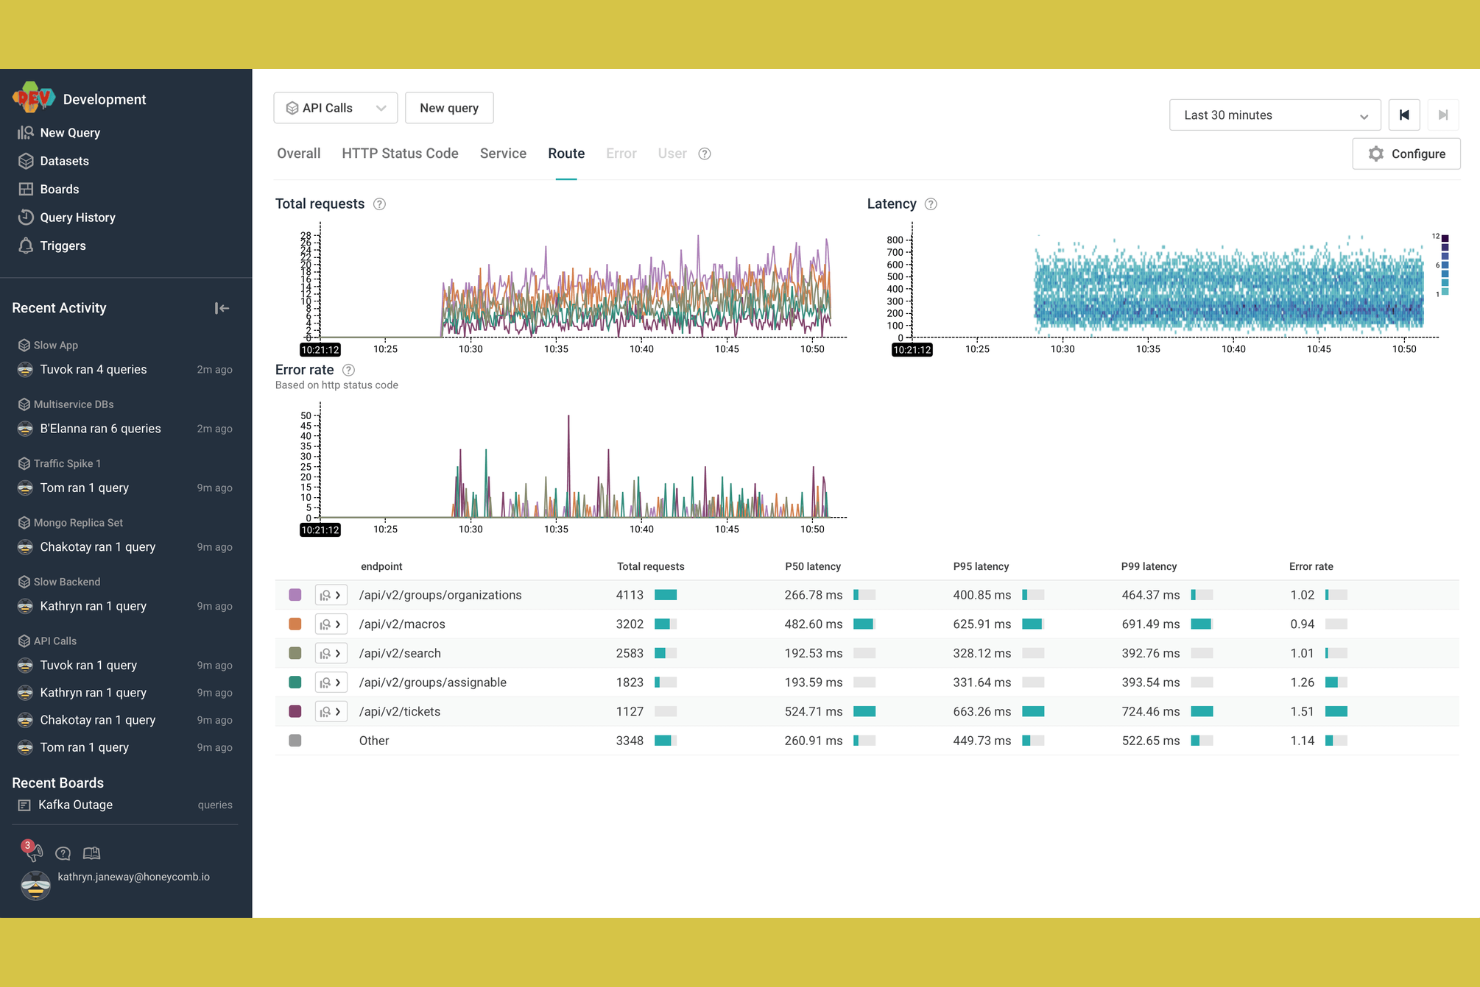Viewport: 1480px width, 987px height.
Task: Click the purple swatch for /api/v2/groups/organizations
Action: 295,594
